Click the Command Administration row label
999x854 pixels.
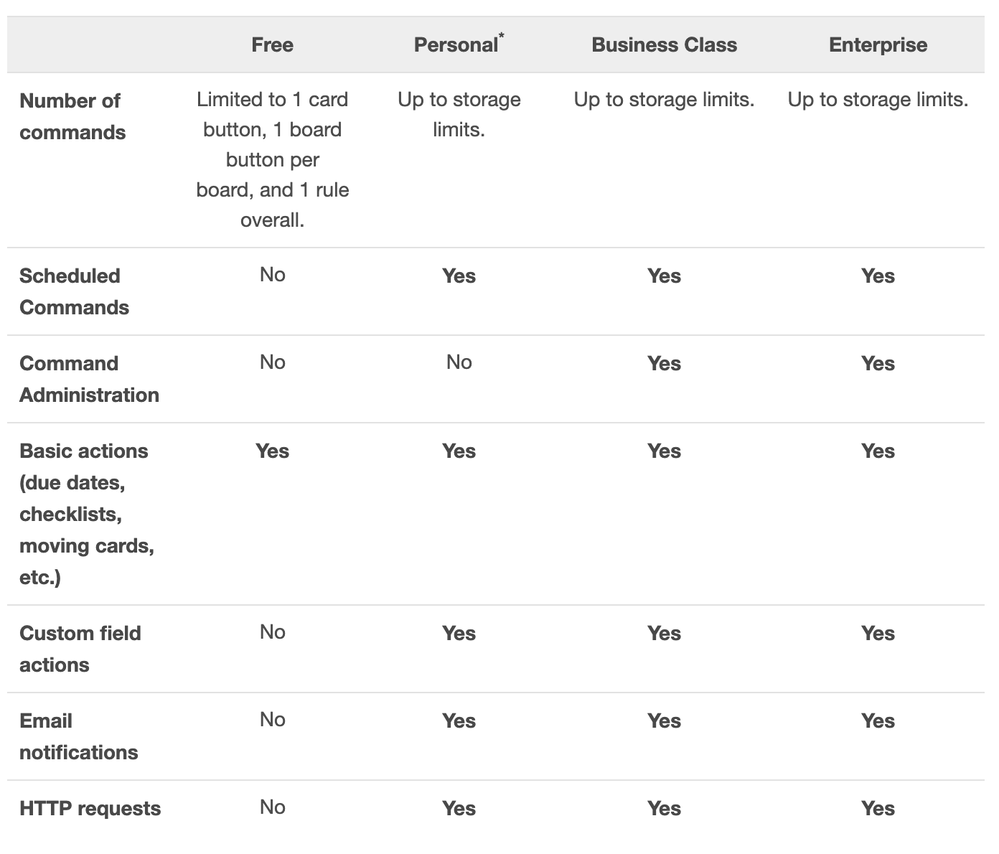coord(89,379)
